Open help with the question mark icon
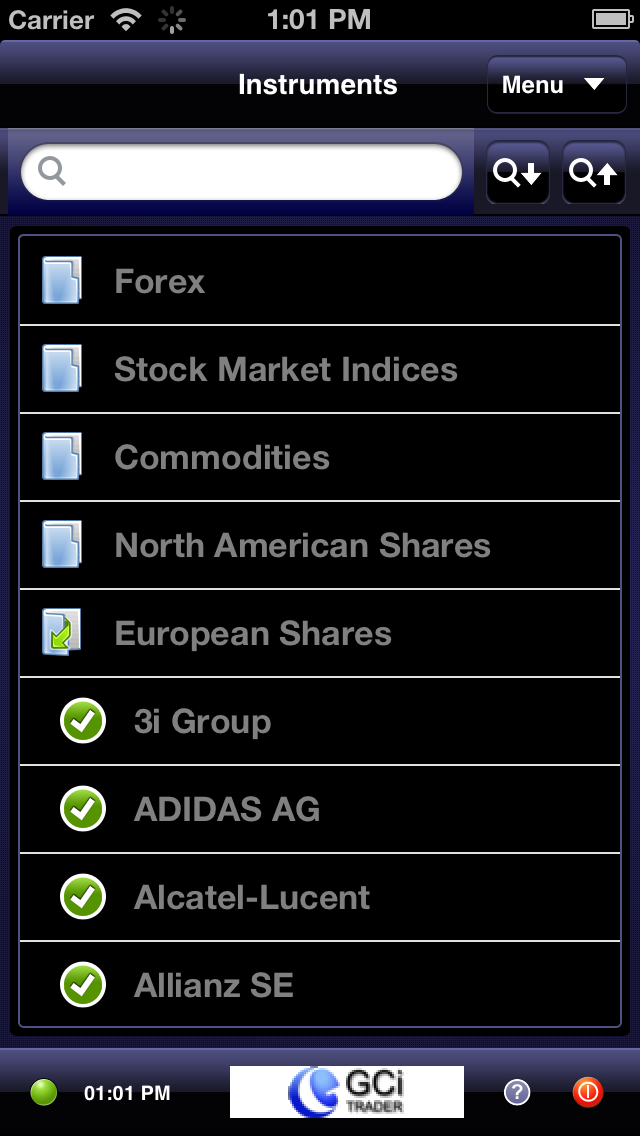 (x=517, y=1092)
